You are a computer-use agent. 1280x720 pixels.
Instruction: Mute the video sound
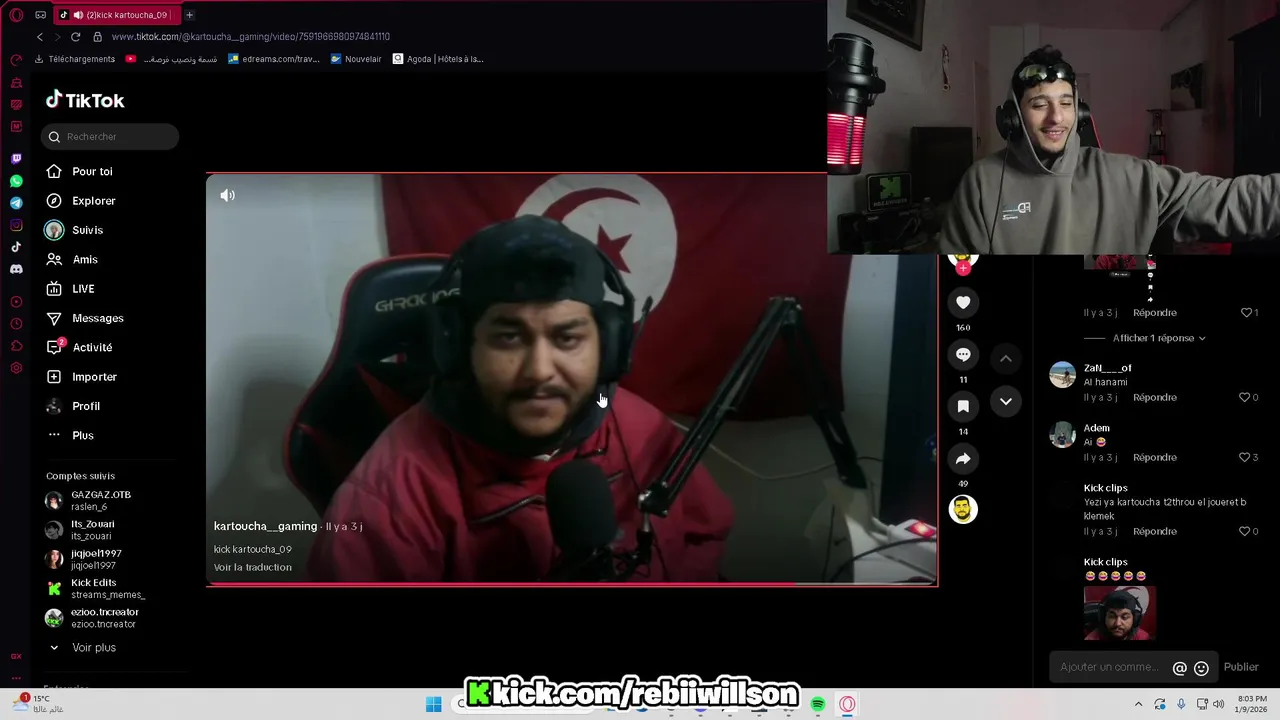[x=228, y=195]
